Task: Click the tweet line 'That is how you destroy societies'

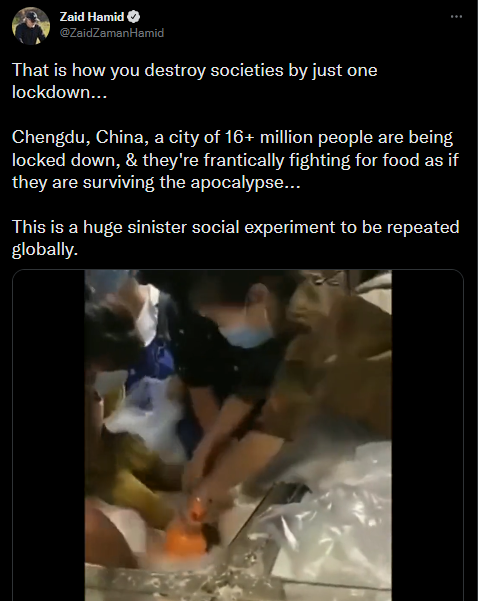Action: (149, 70)
